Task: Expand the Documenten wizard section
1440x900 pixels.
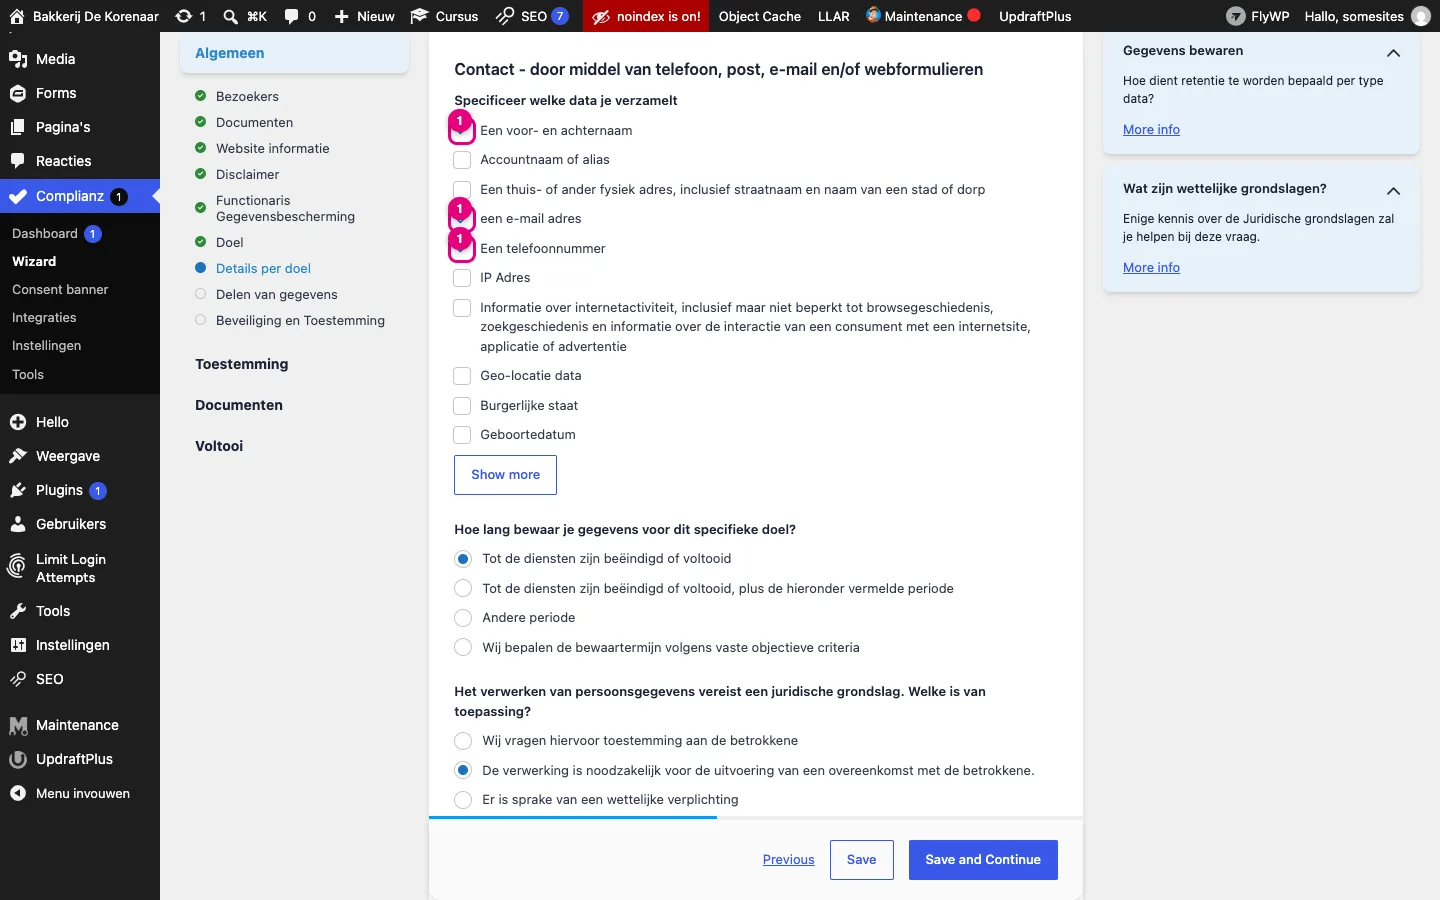Action: 239,405
